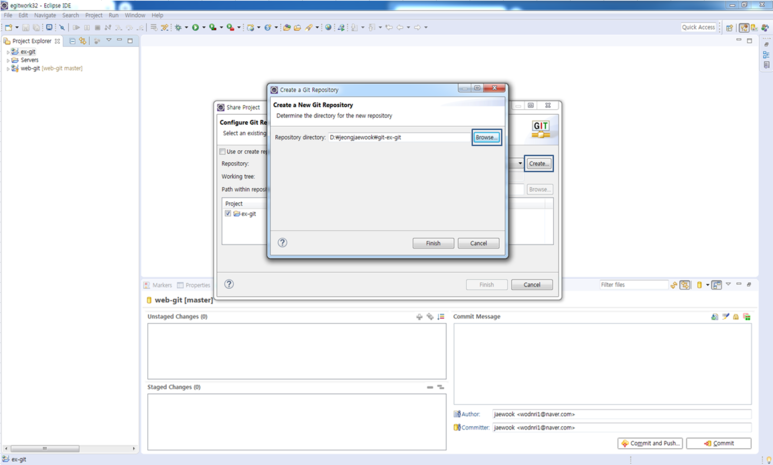Click the New wizard toolbar icon

(x=8, y=28)
